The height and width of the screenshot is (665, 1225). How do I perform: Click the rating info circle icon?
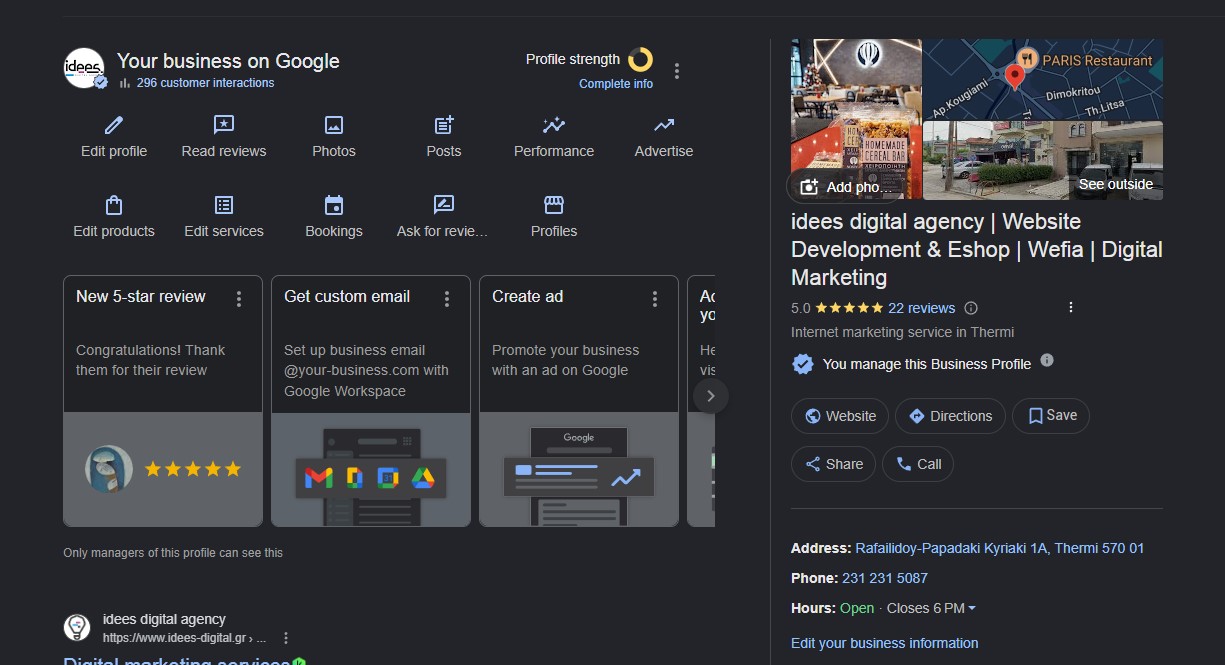tap(970, 308)
